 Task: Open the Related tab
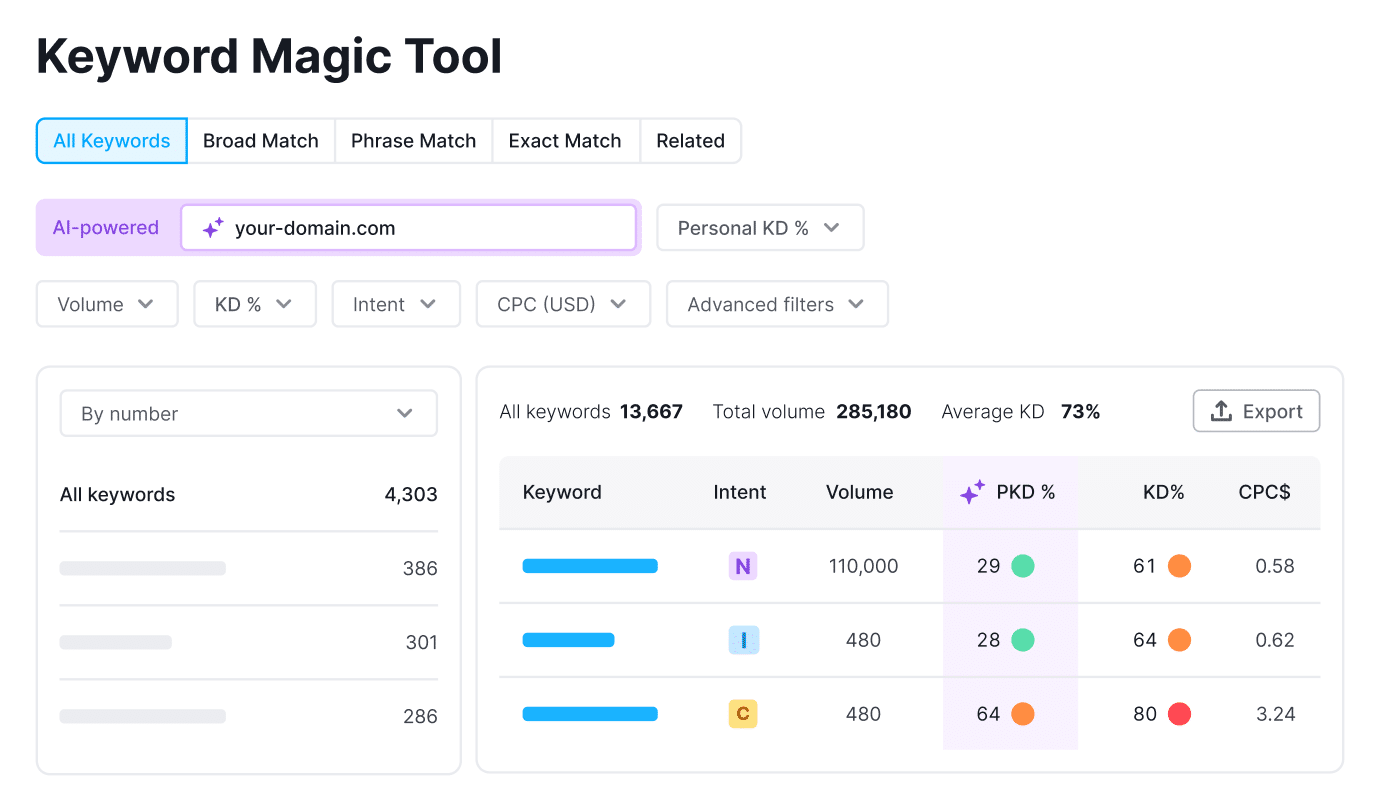[x=691, y=141]
